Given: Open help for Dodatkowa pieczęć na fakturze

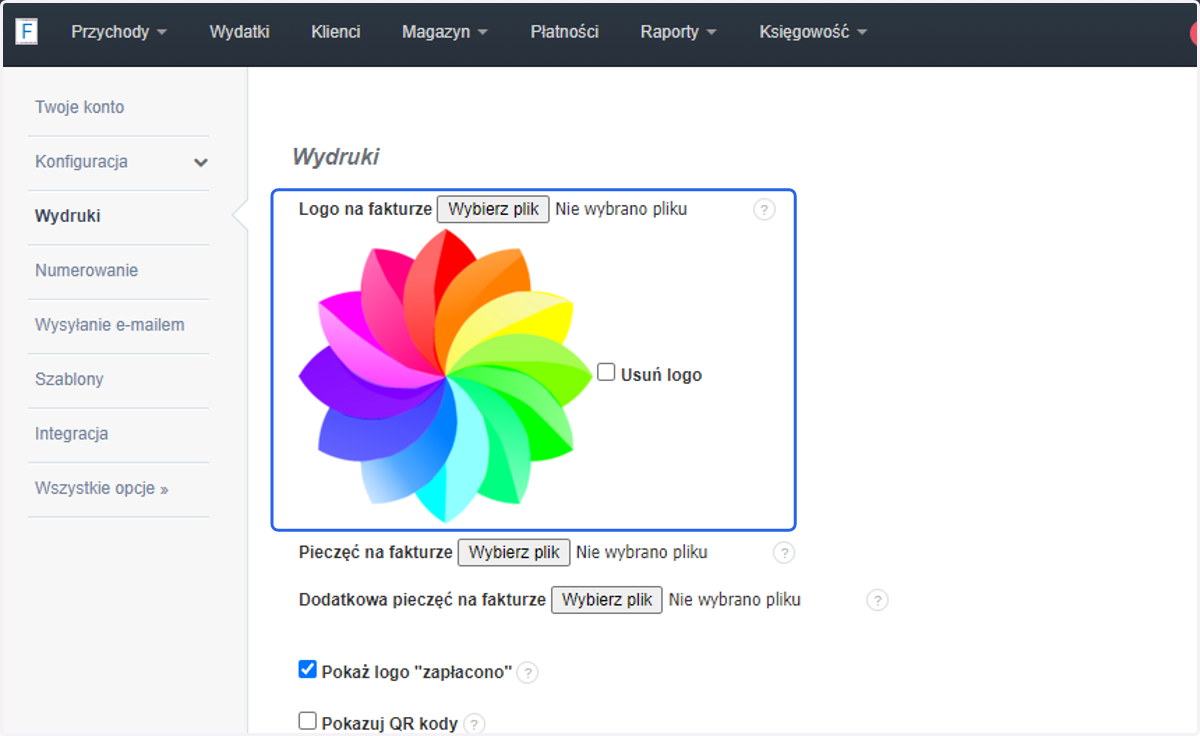Looking at the screenshot, I should pyautogui.click(x=877, y=601).
